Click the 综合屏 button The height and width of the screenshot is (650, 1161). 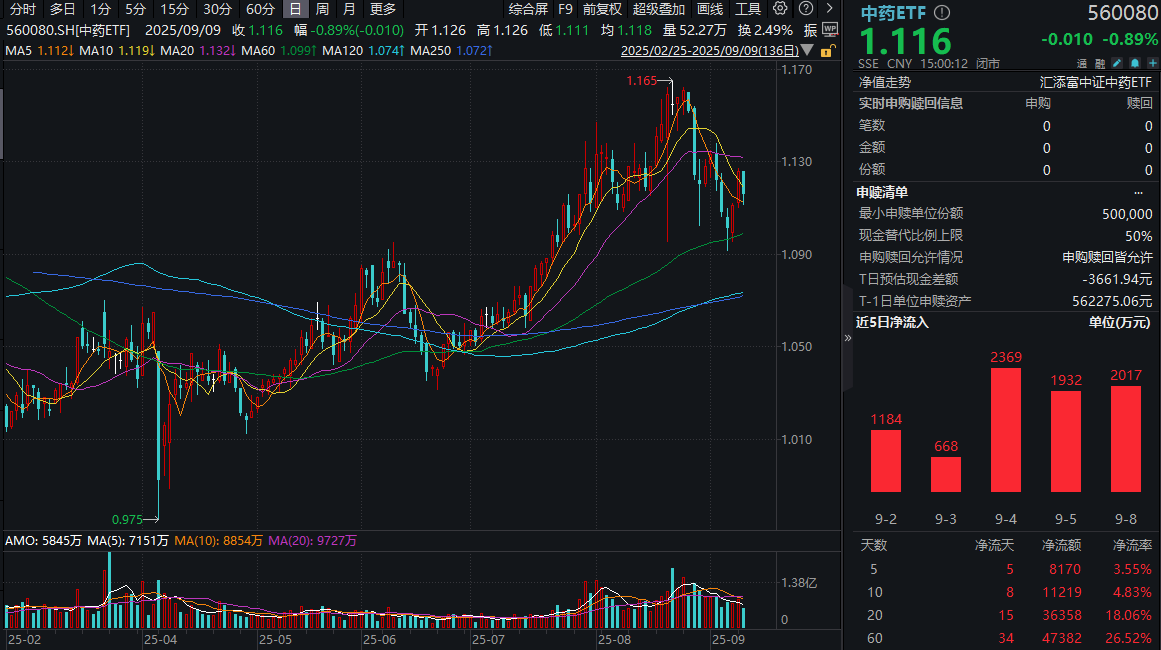(528, 9)
